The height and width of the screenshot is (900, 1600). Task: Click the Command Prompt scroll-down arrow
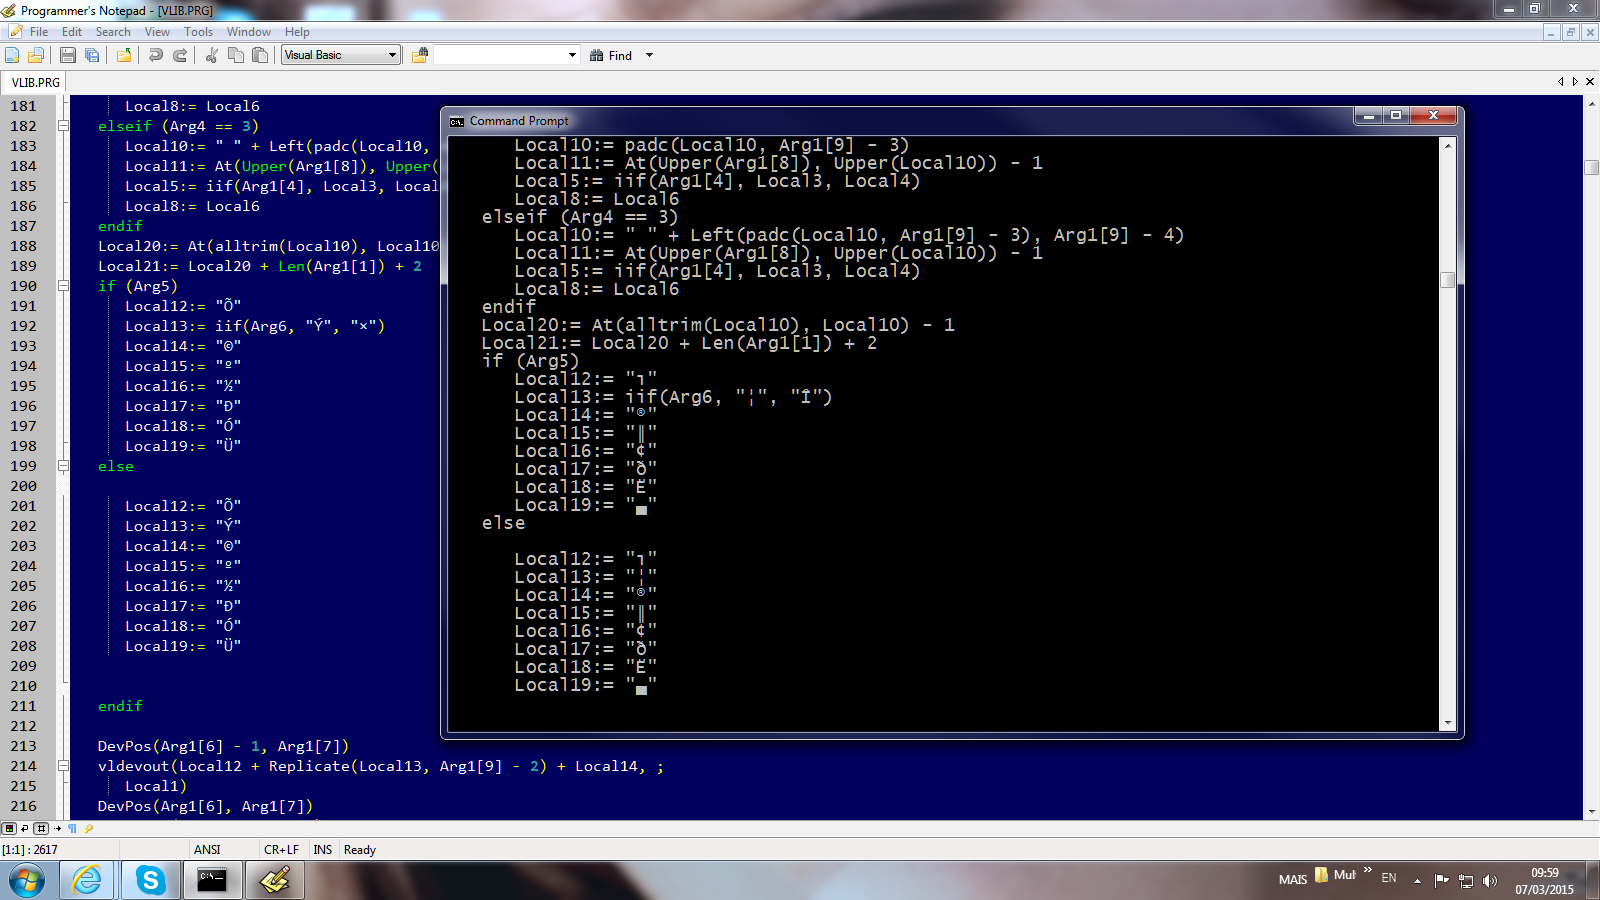1447,723
